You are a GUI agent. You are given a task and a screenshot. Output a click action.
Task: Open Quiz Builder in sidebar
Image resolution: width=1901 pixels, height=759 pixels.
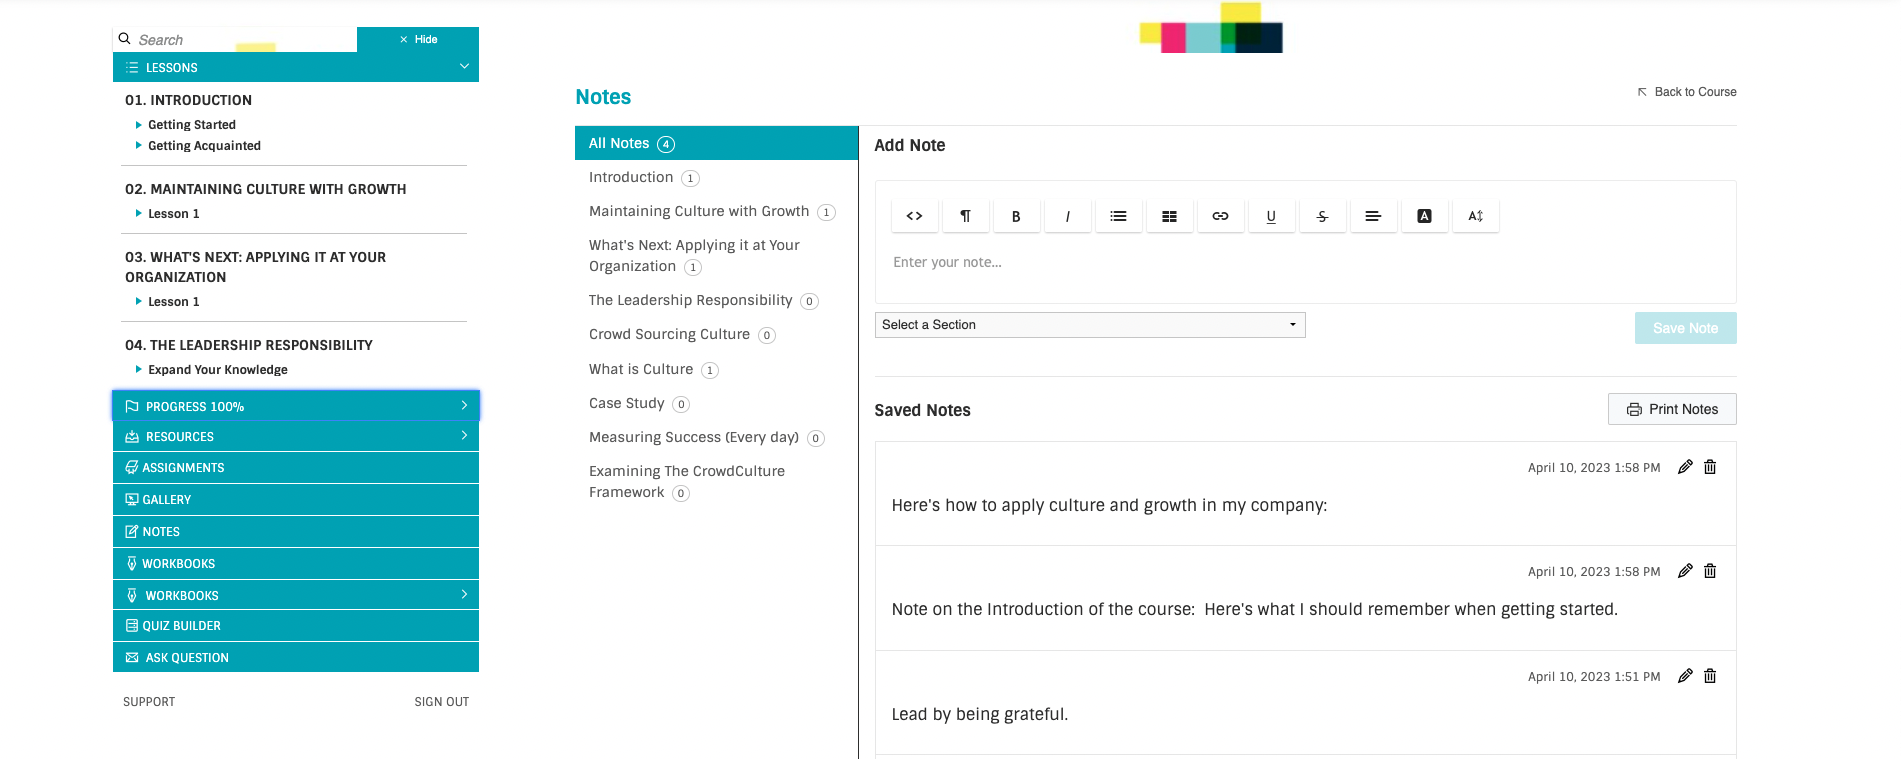(296, 625)
